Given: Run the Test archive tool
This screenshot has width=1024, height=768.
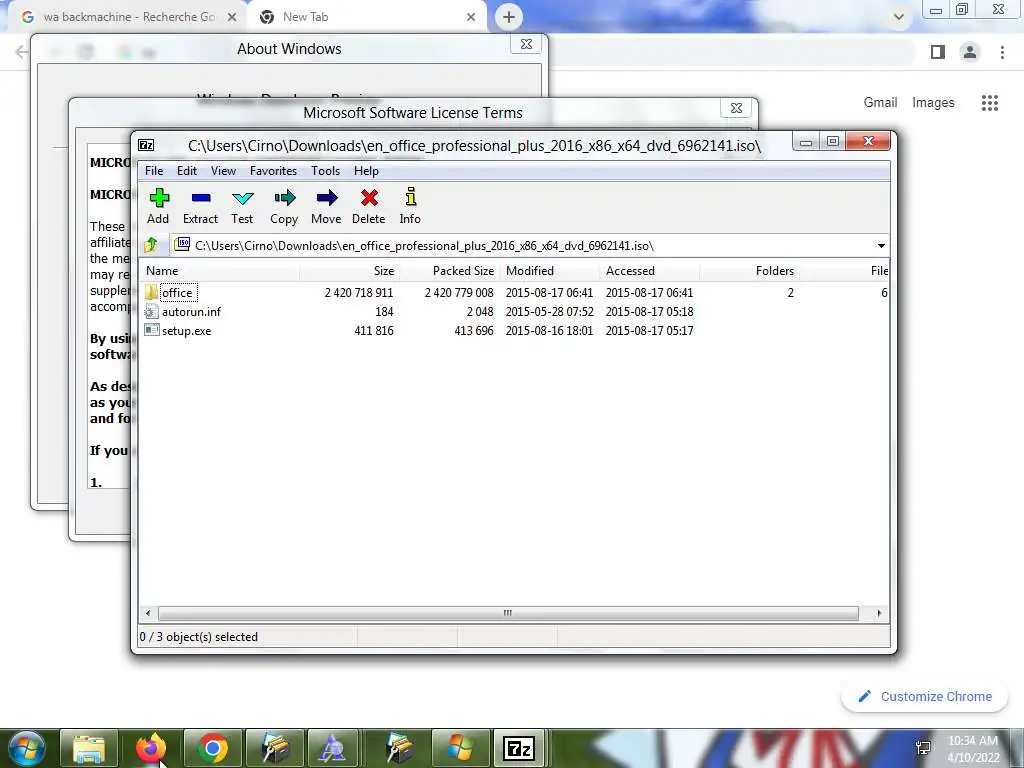Looking at the screenshot, I should point(242,198).
